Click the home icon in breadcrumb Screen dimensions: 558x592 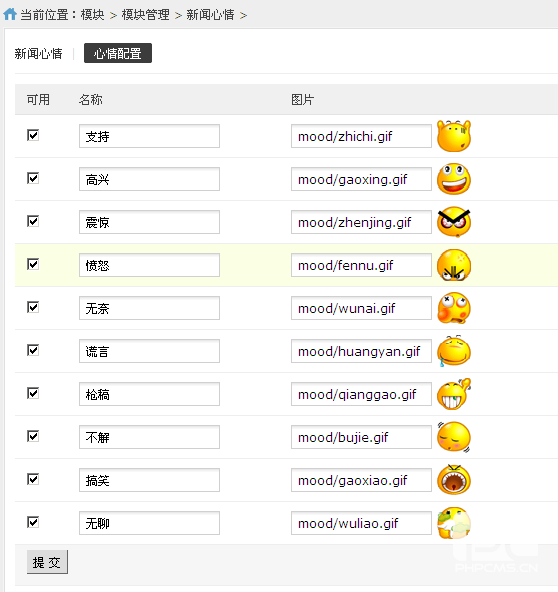pos(10,14)
